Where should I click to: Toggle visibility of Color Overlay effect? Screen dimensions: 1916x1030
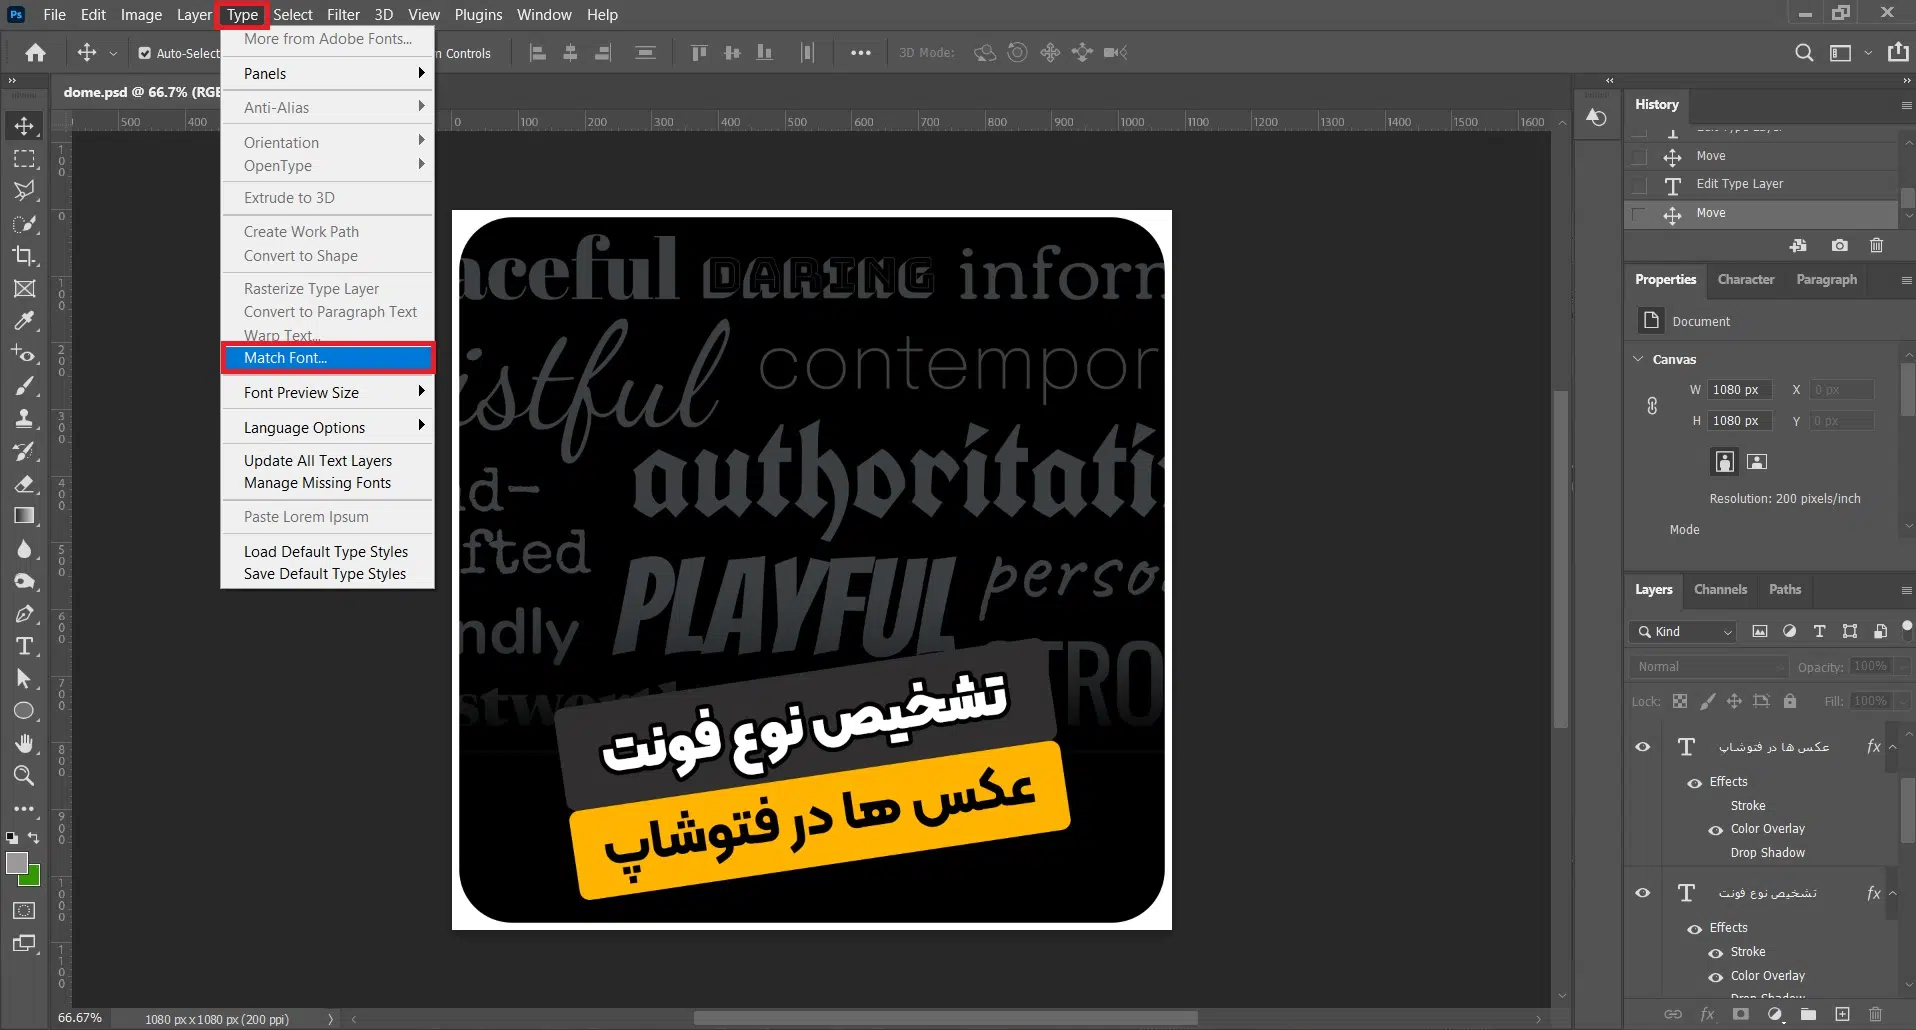(x=1715, y=830)
